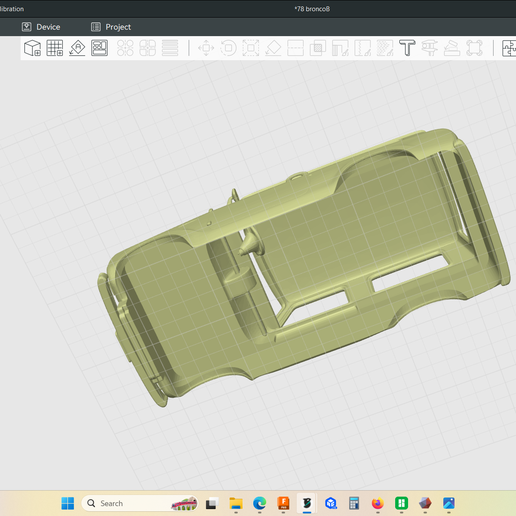Run Auto Orient tool
Image resolution: width=516 pixels, height=516 pixels.
[77, 48]
